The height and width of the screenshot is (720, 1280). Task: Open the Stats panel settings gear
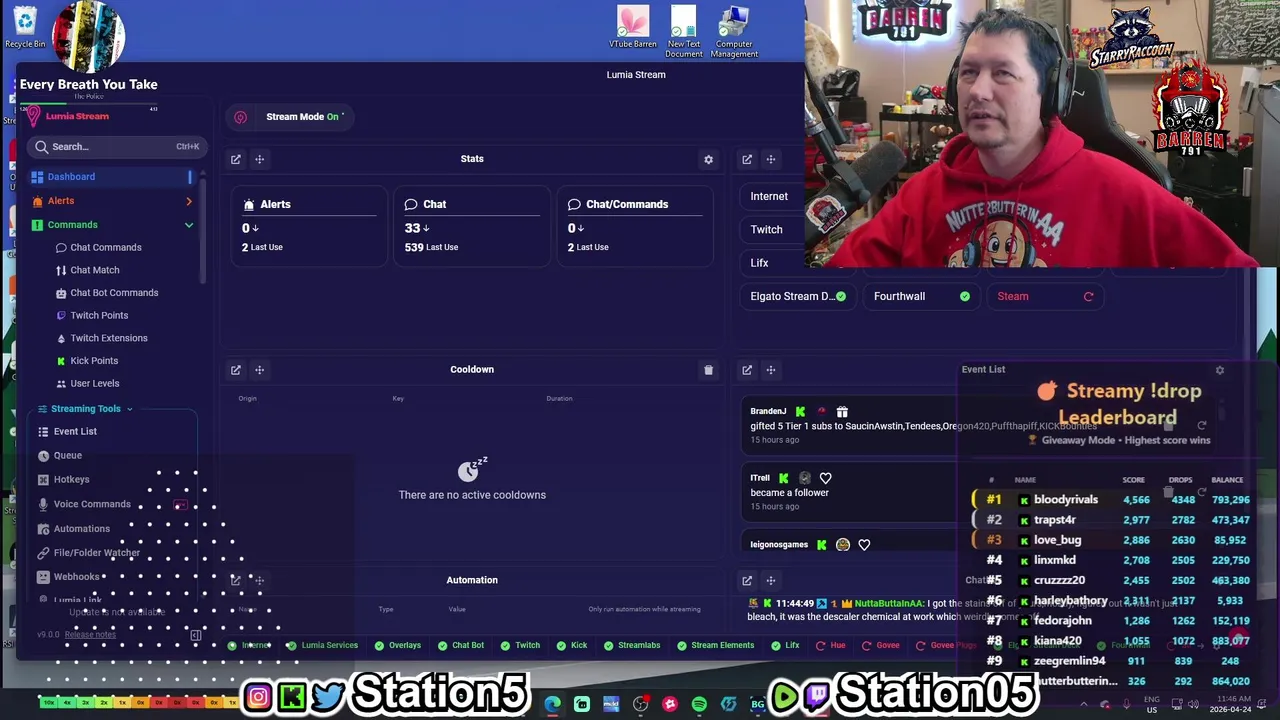coord(708,159)
